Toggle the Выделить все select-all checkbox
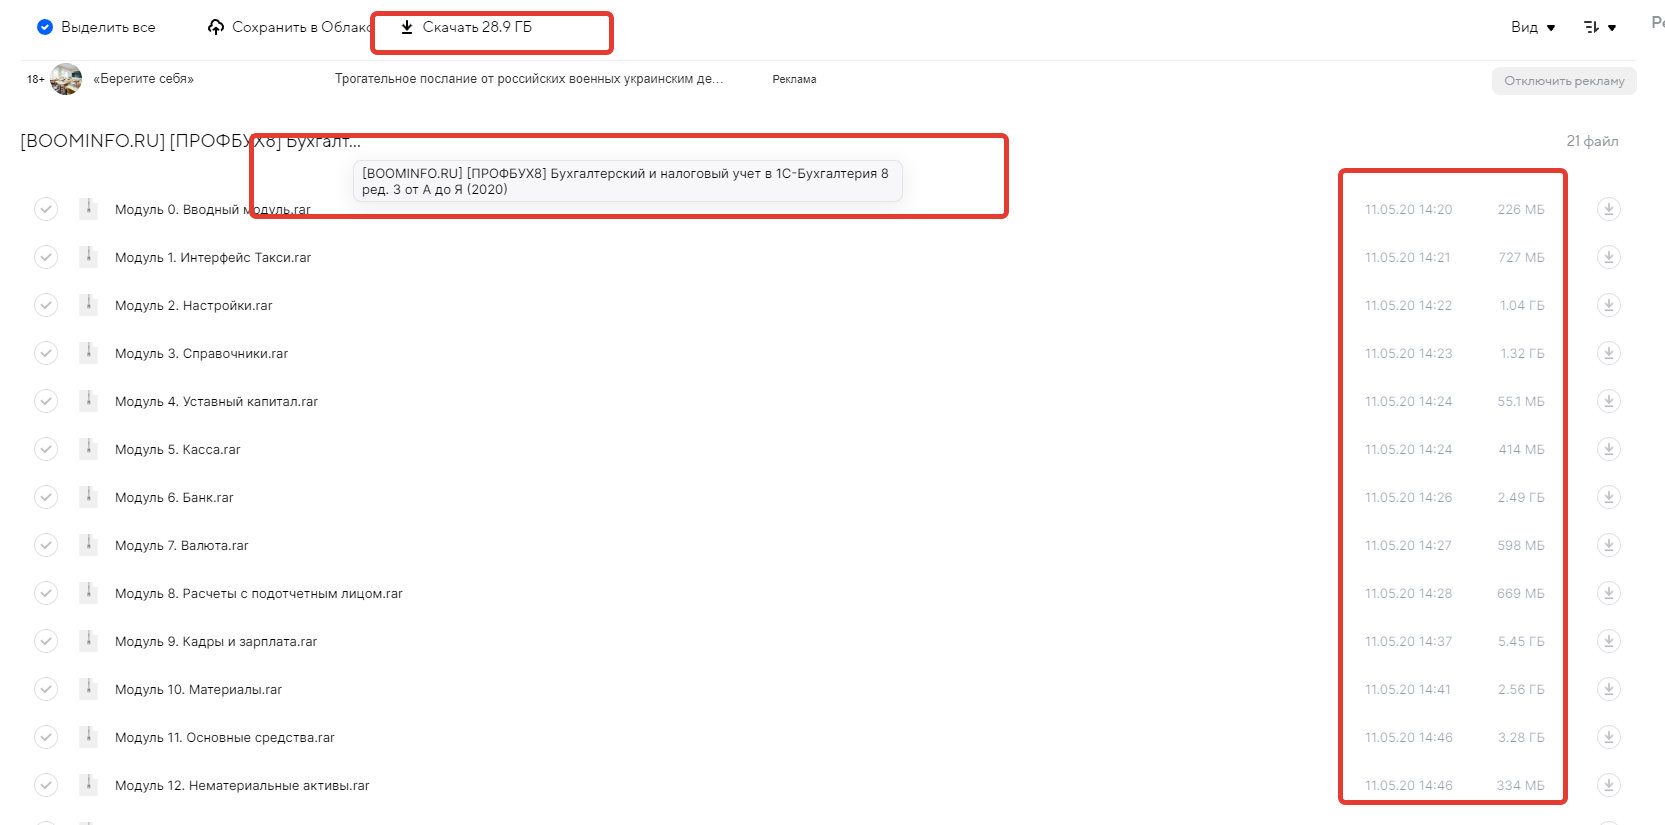Viewport: 1665px width, 825px height. click(x=45, y=27)
